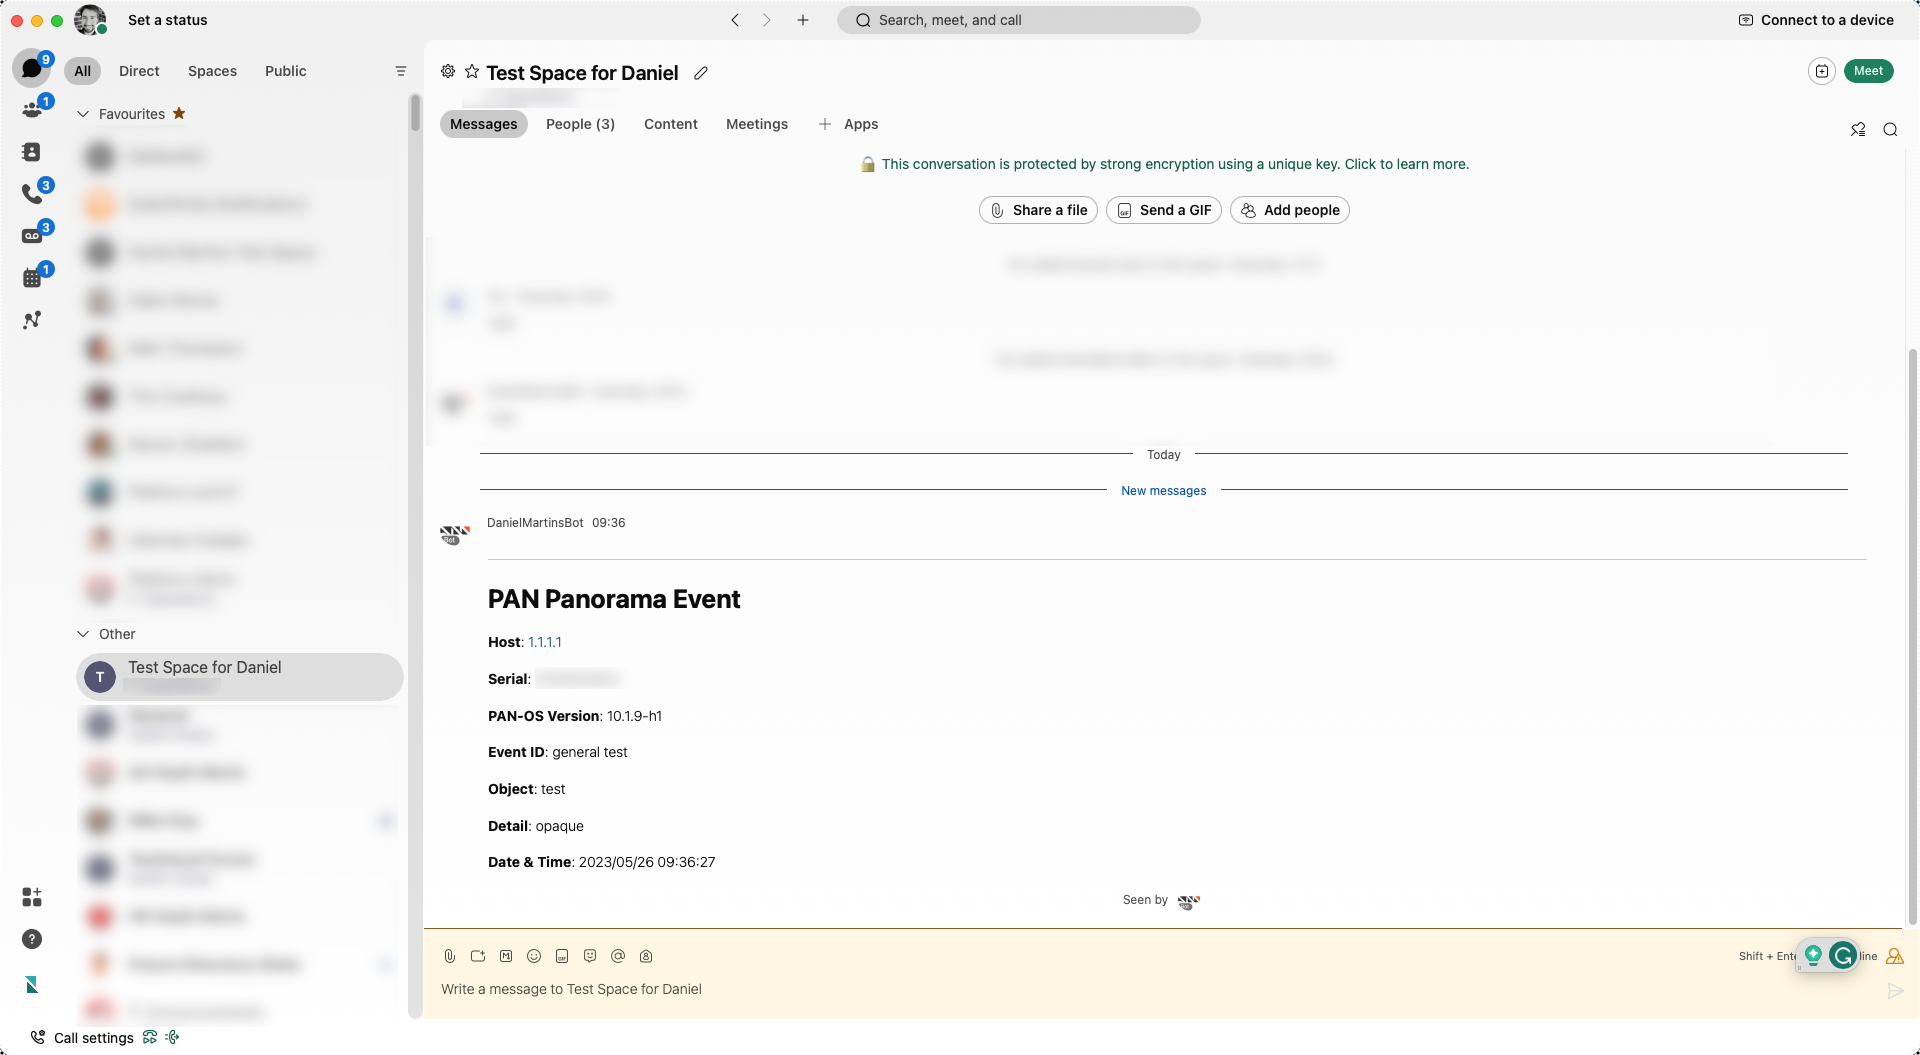This screenshot has height=1055, width=1920.
Task: Click the personal room icon in composer
Action: coord(646,956)
